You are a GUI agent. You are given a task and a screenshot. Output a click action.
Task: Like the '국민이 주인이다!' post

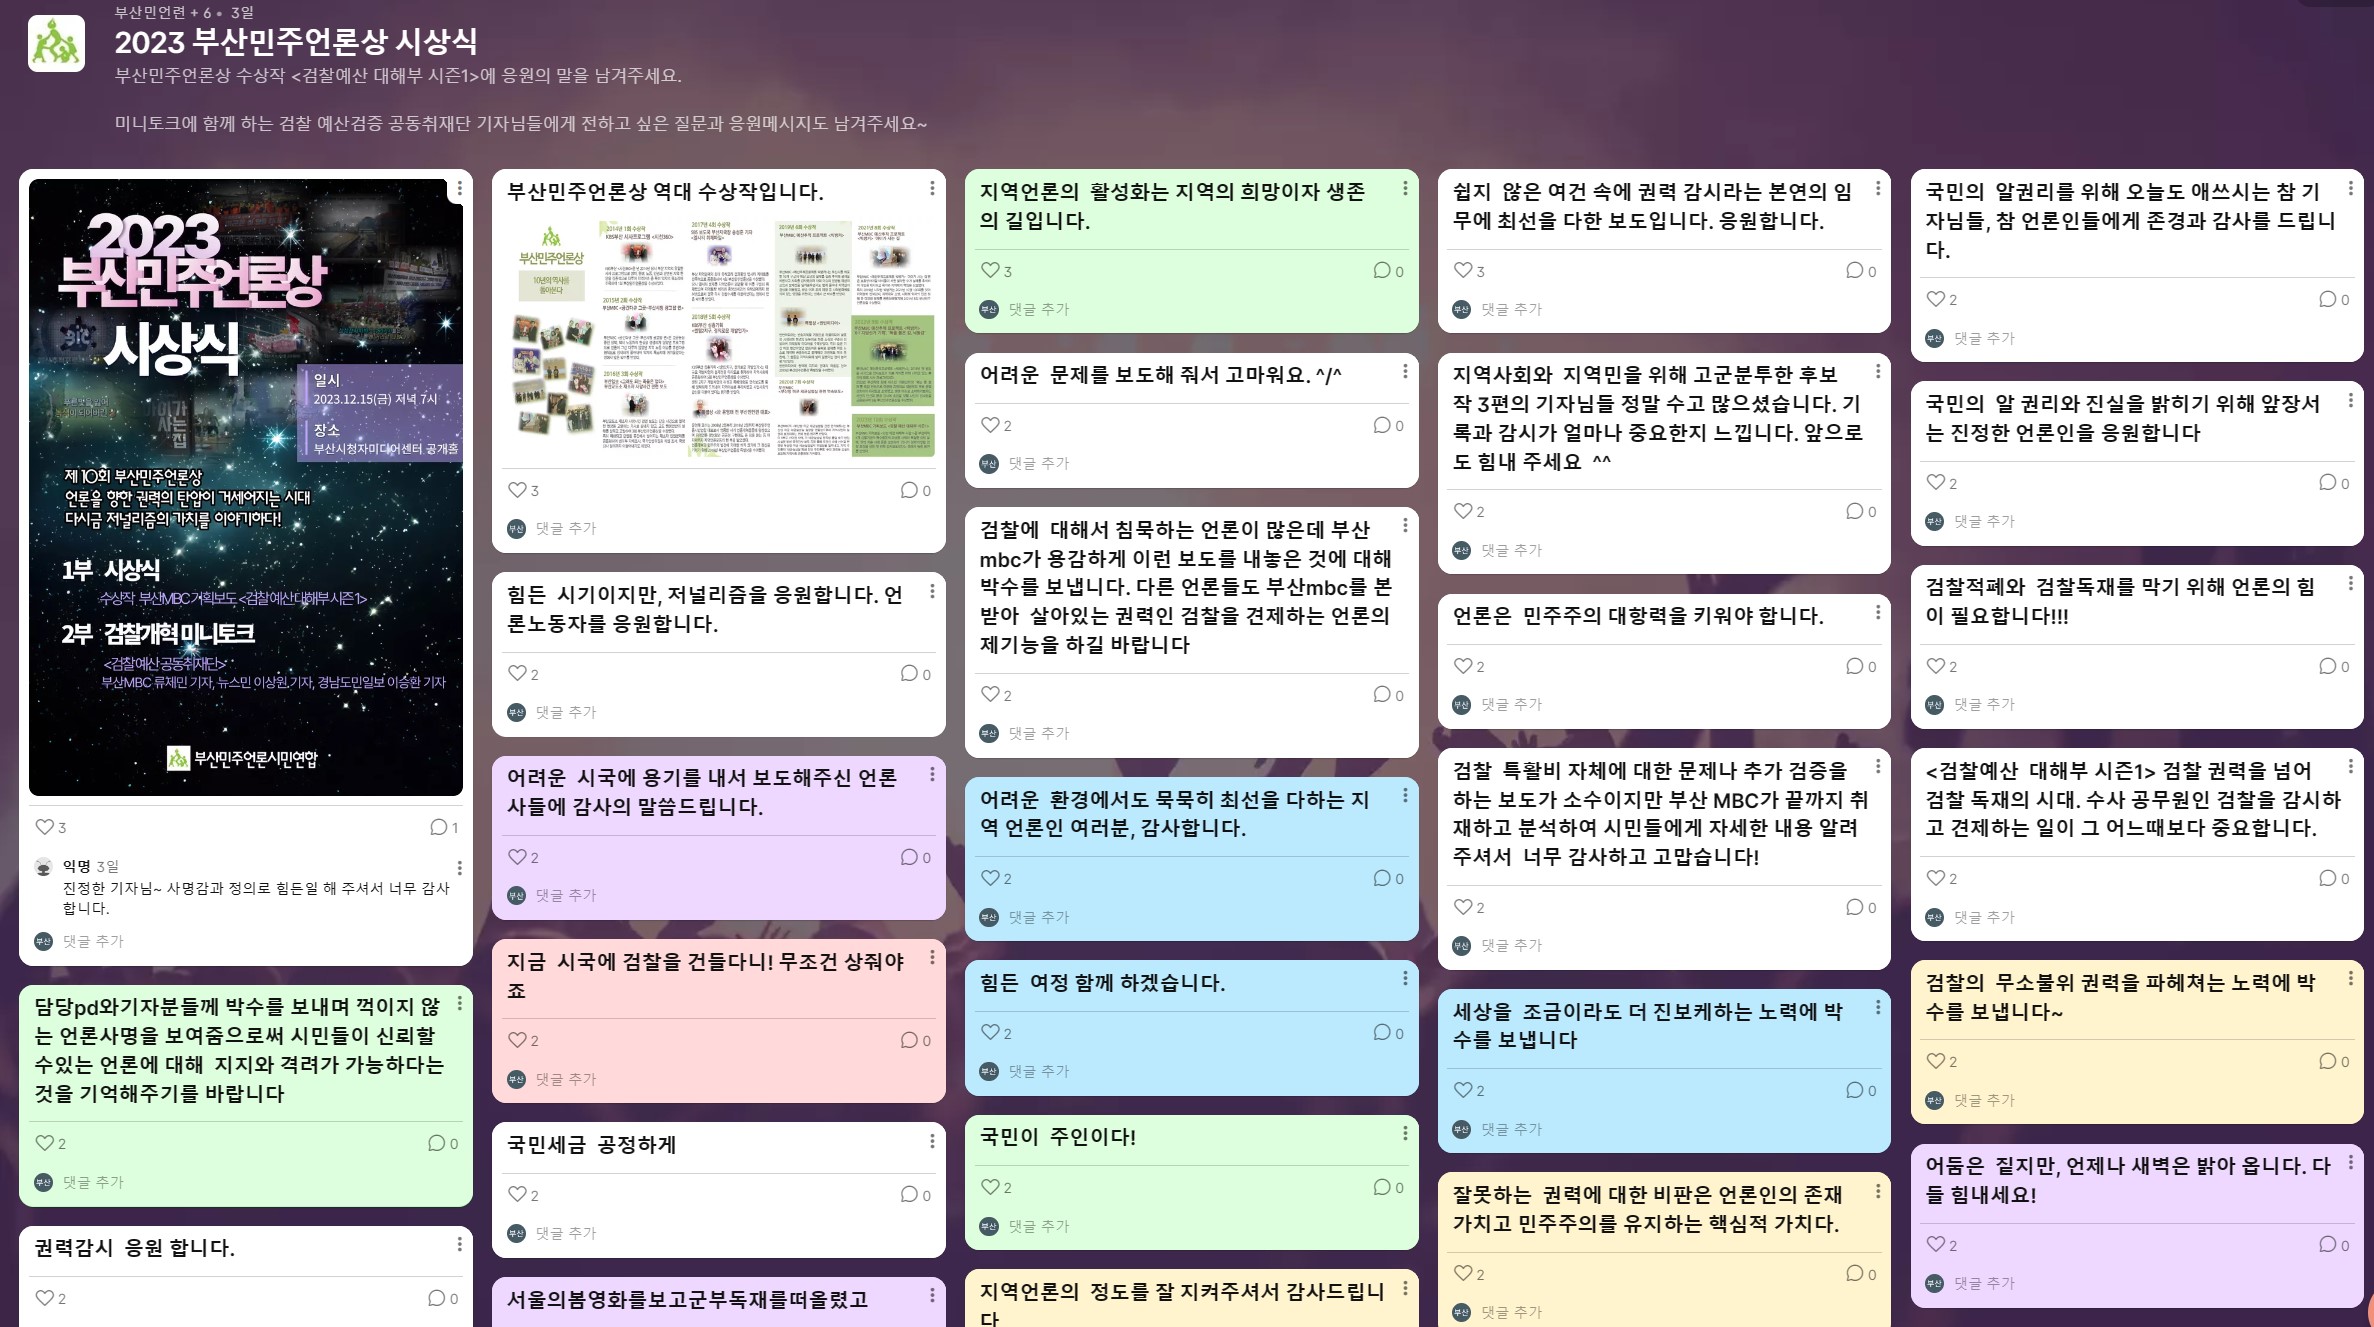pos(990,1187)
